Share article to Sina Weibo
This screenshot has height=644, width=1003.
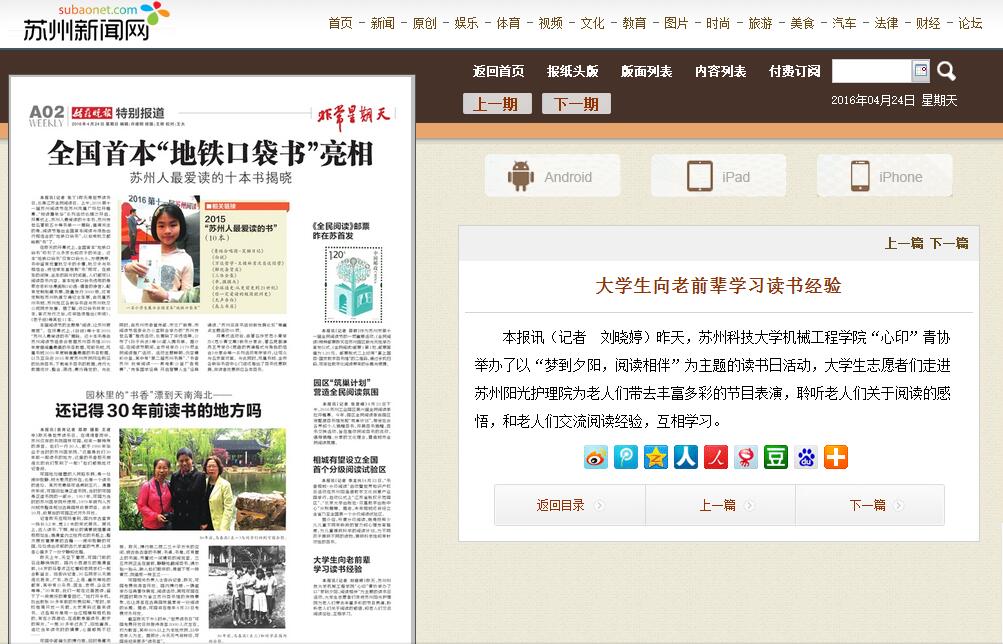pyautogui.click(x=596, y=457)
